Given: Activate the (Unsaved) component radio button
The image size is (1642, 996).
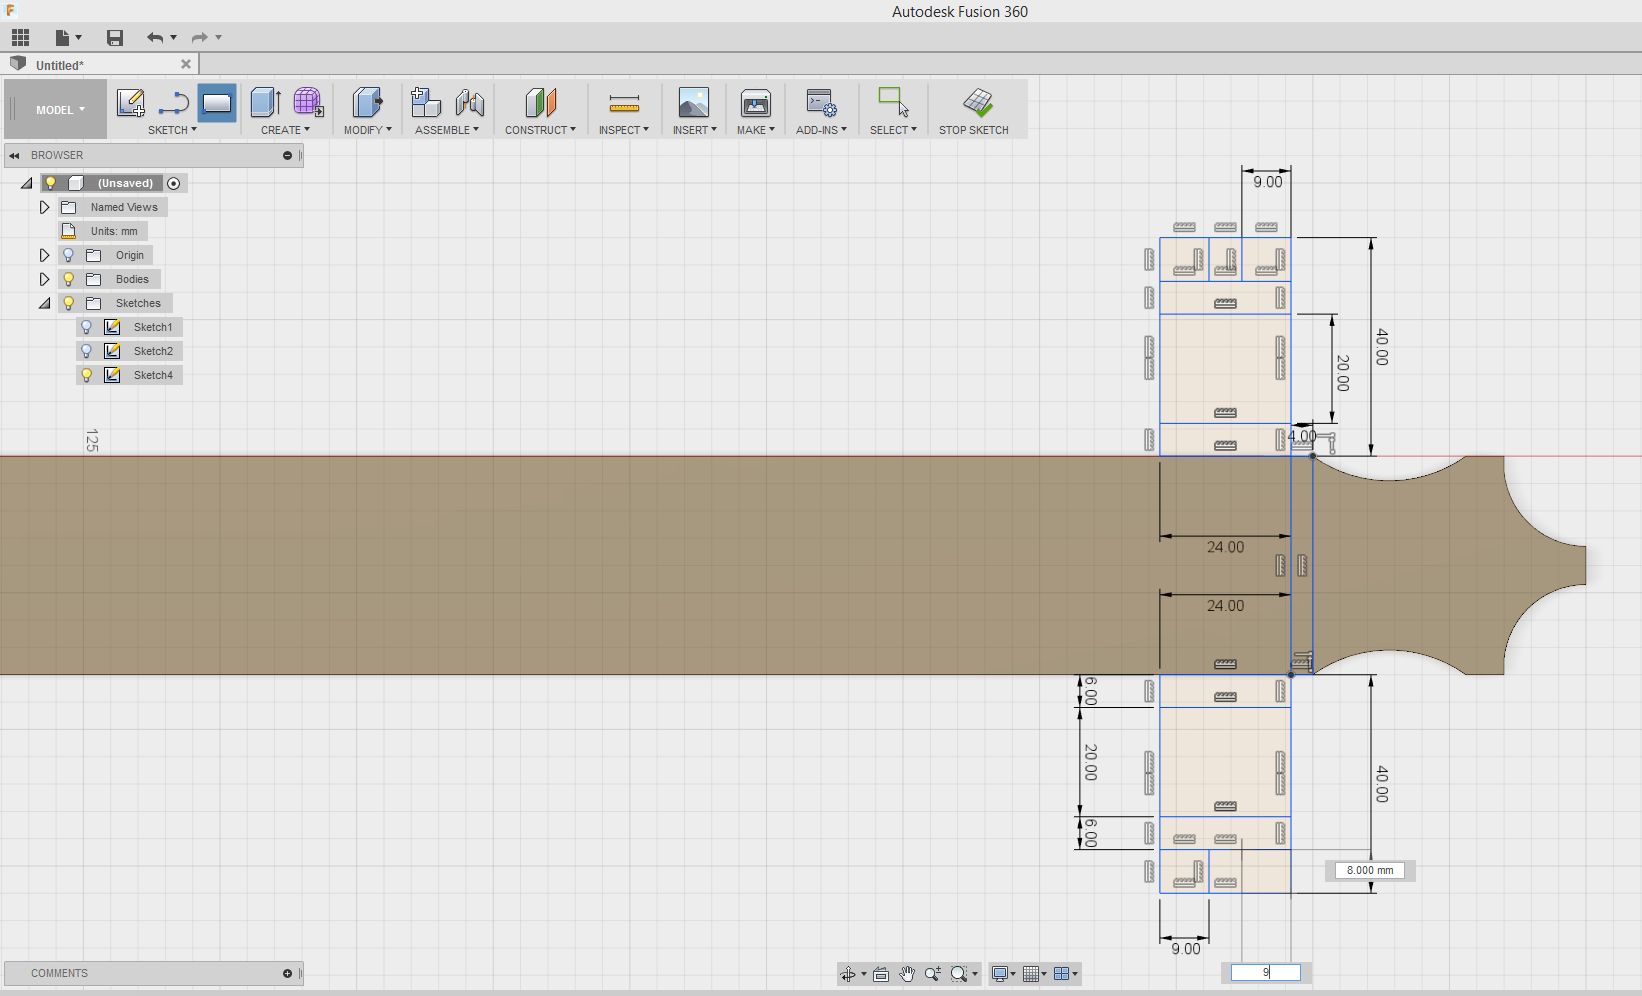Looking at the screenshot, I should coord(174,183).
